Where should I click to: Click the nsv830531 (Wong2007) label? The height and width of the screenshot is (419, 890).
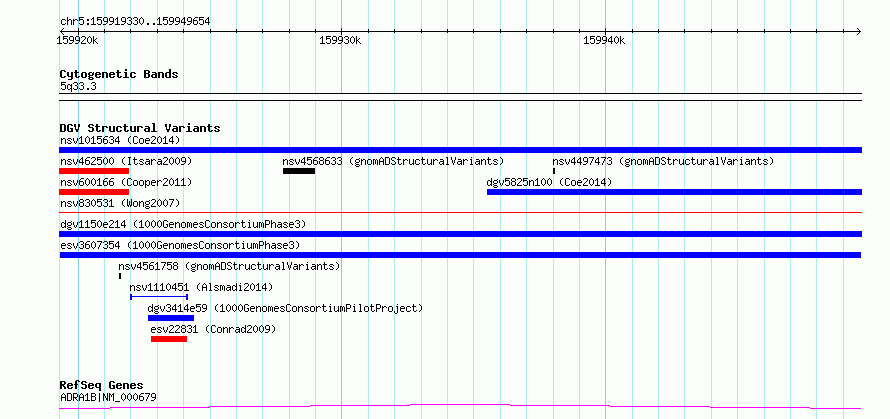point(120,203)
